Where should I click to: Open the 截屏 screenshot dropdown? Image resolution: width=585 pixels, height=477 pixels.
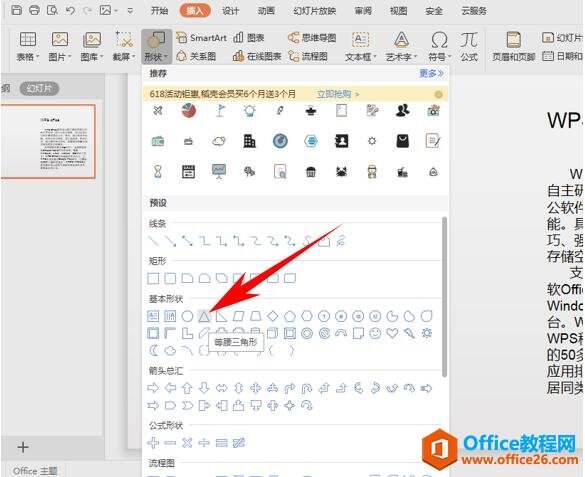tap(123, 47)
